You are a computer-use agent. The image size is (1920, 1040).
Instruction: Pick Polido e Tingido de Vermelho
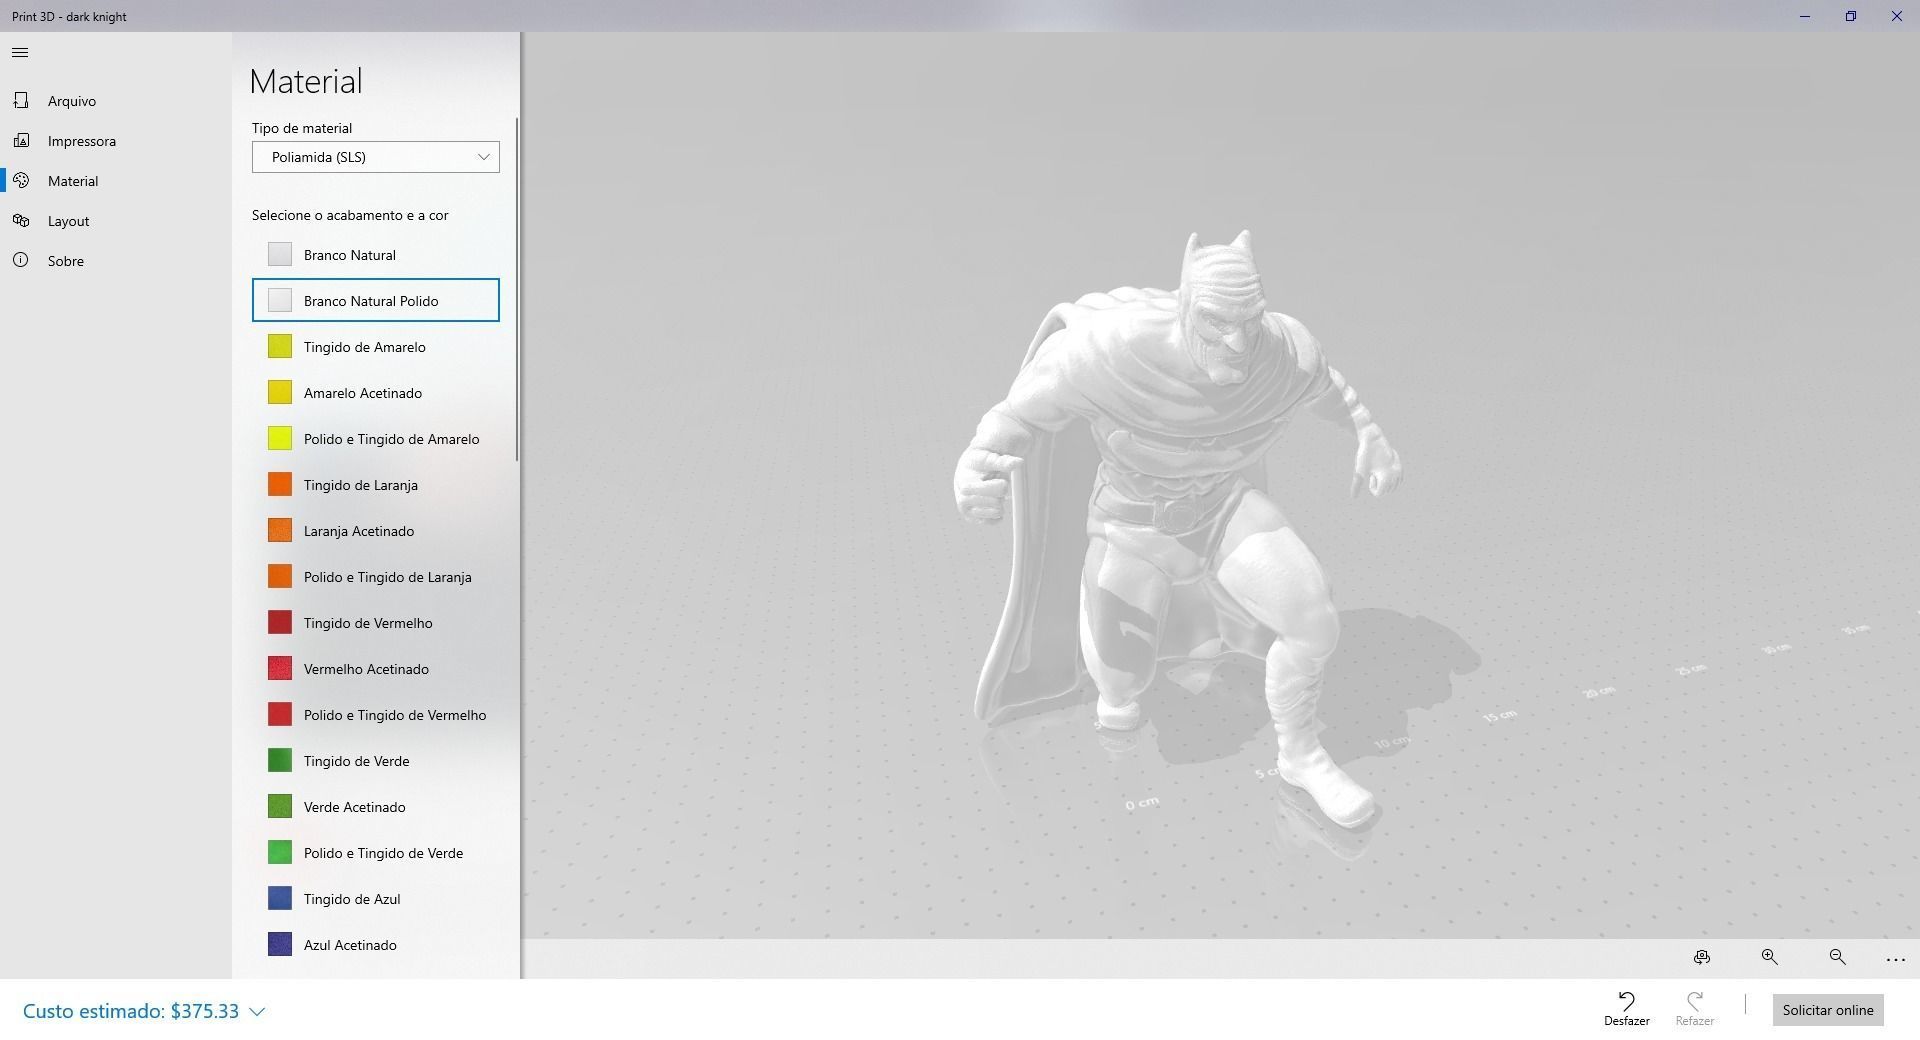tap(376, 715)
